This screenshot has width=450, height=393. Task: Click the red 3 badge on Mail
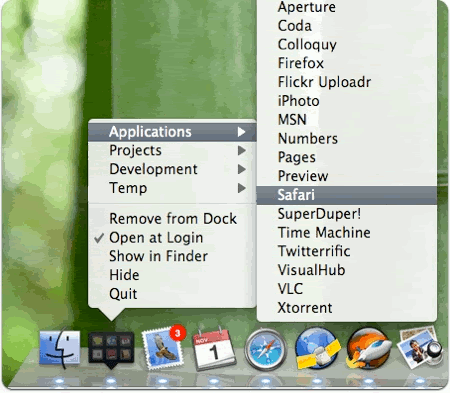(x=178, y=333)
